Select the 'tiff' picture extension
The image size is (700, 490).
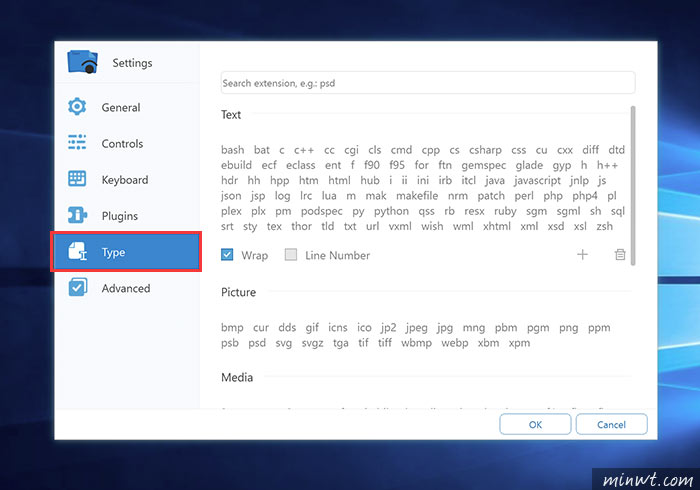pyautogui.click(x=384, y=343)
